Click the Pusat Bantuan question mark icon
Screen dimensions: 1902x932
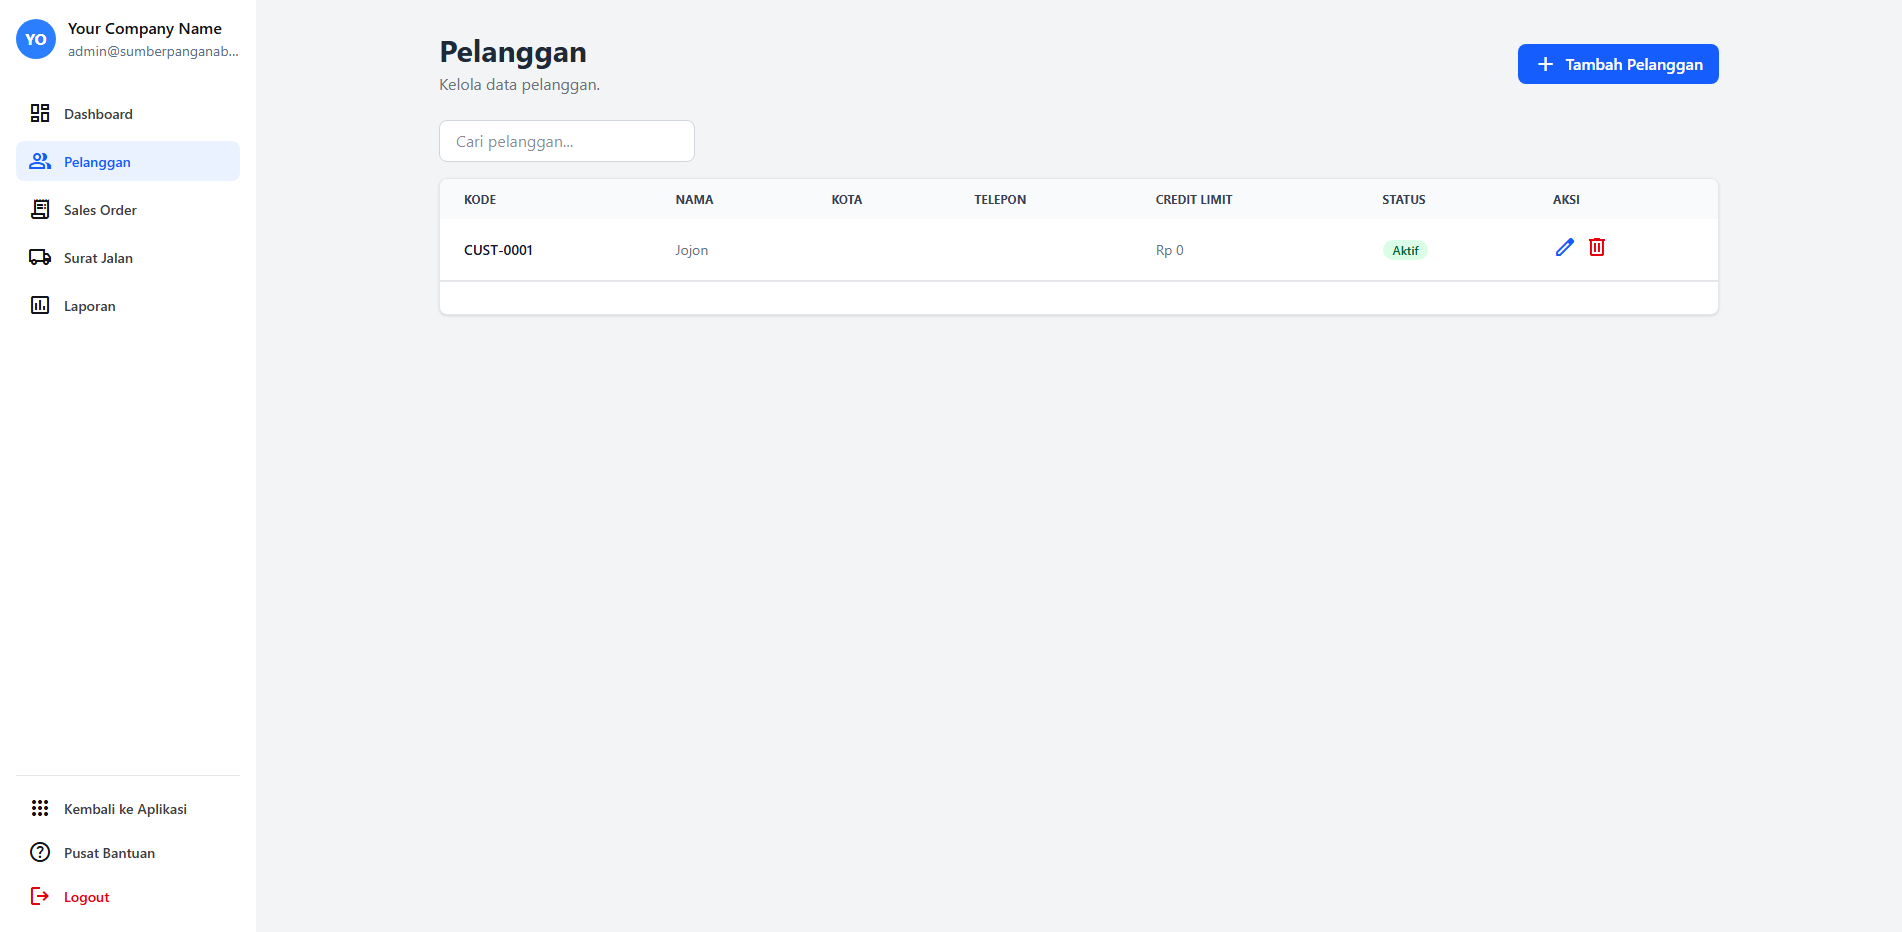coord(40,852)
